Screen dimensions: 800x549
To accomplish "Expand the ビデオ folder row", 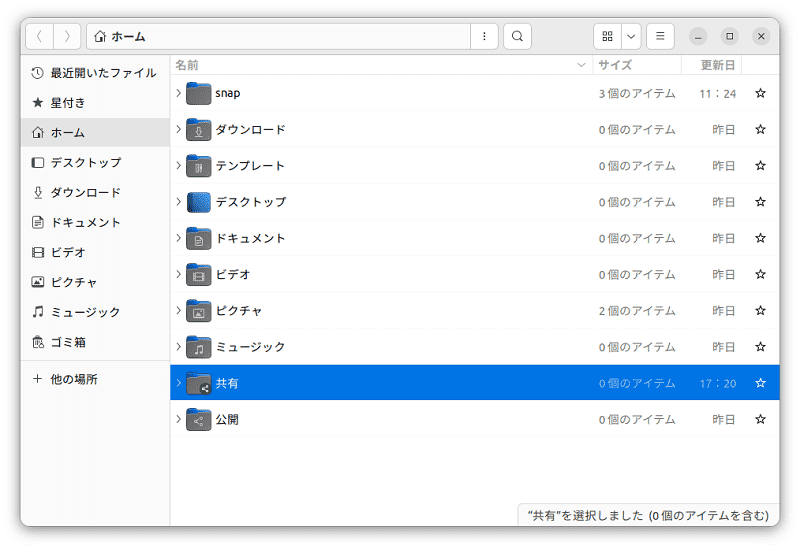I will click(179, 274).
